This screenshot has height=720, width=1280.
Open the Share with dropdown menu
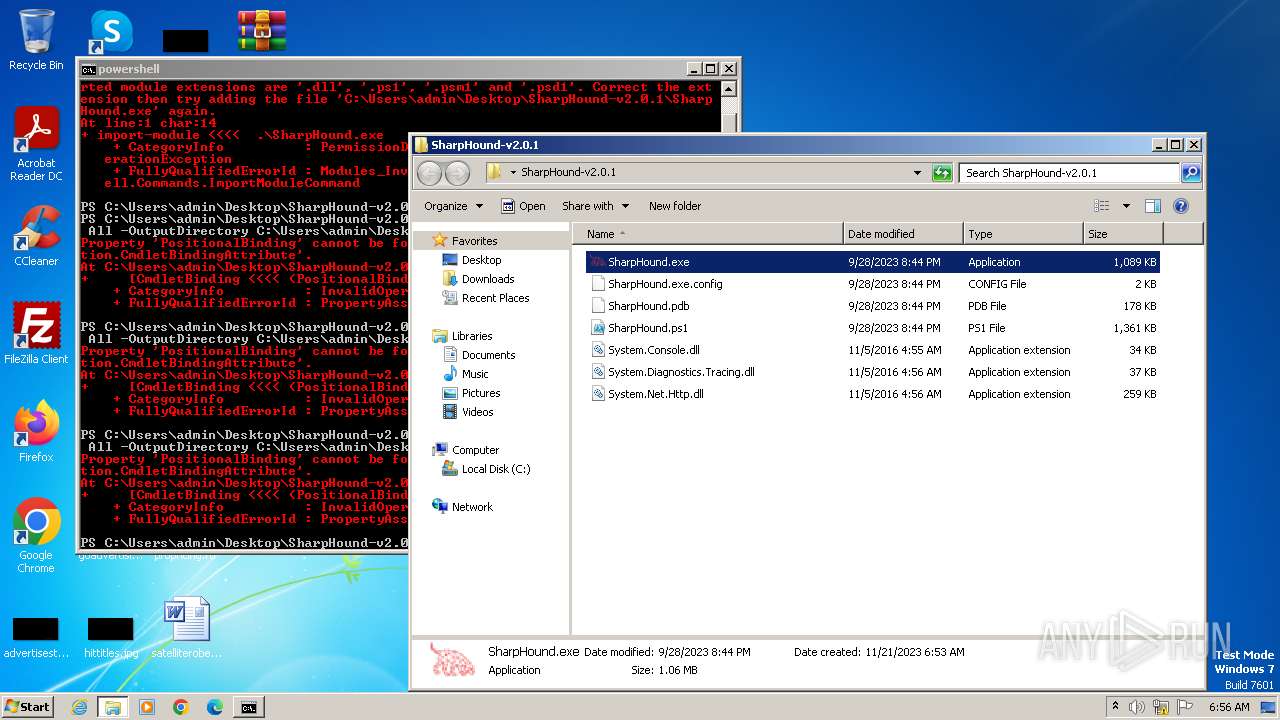click(595, 206)
